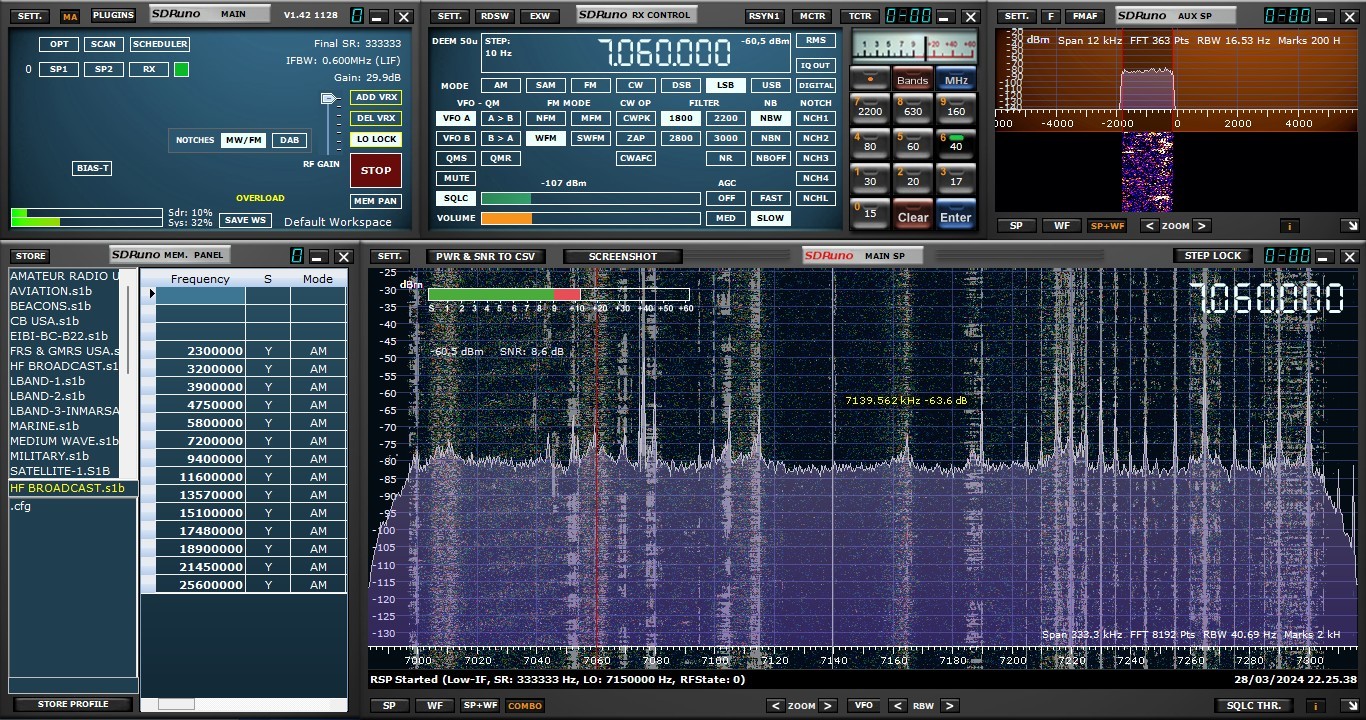Viewport: 1366px width, 720px height.
Task: Click the resize arrow icon in MAIN SP panel
Action: pyautogui.click(x=1348, y=706)
